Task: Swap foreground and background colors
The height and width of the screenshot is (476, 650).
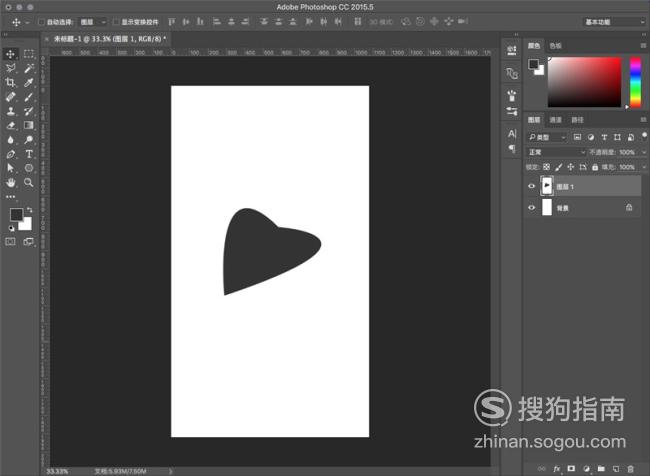Action: tap(29, 210)
